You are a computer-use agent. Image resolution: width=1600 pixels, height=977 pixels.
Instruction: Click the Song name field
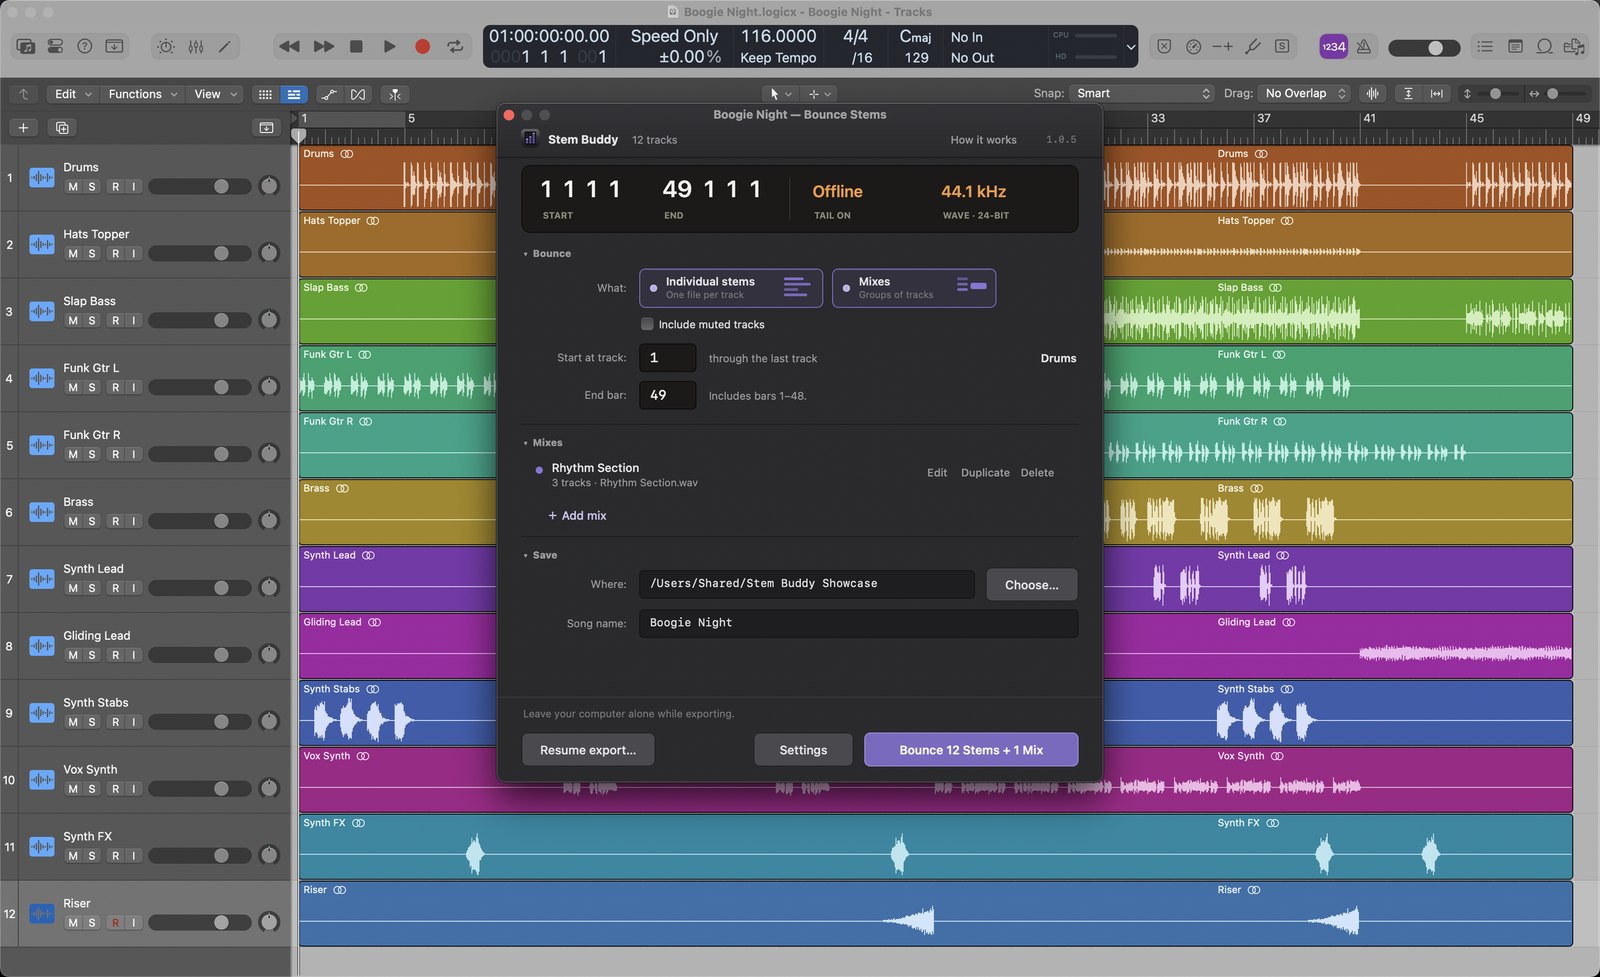point(858,623)
